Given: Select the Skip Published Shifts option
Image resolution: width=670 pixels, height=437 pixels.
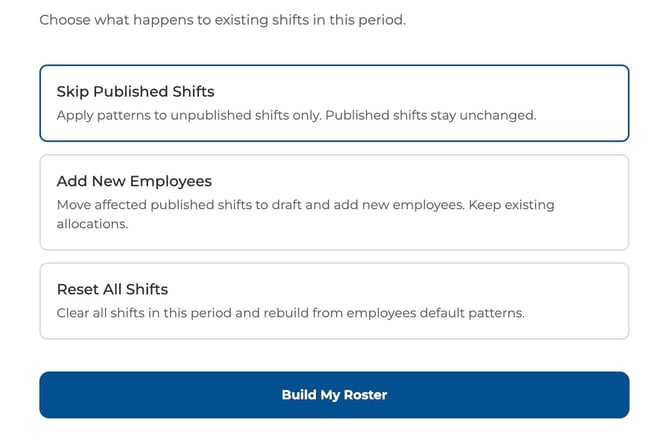Looking at the screenshot, I should (x=334, y=103).
